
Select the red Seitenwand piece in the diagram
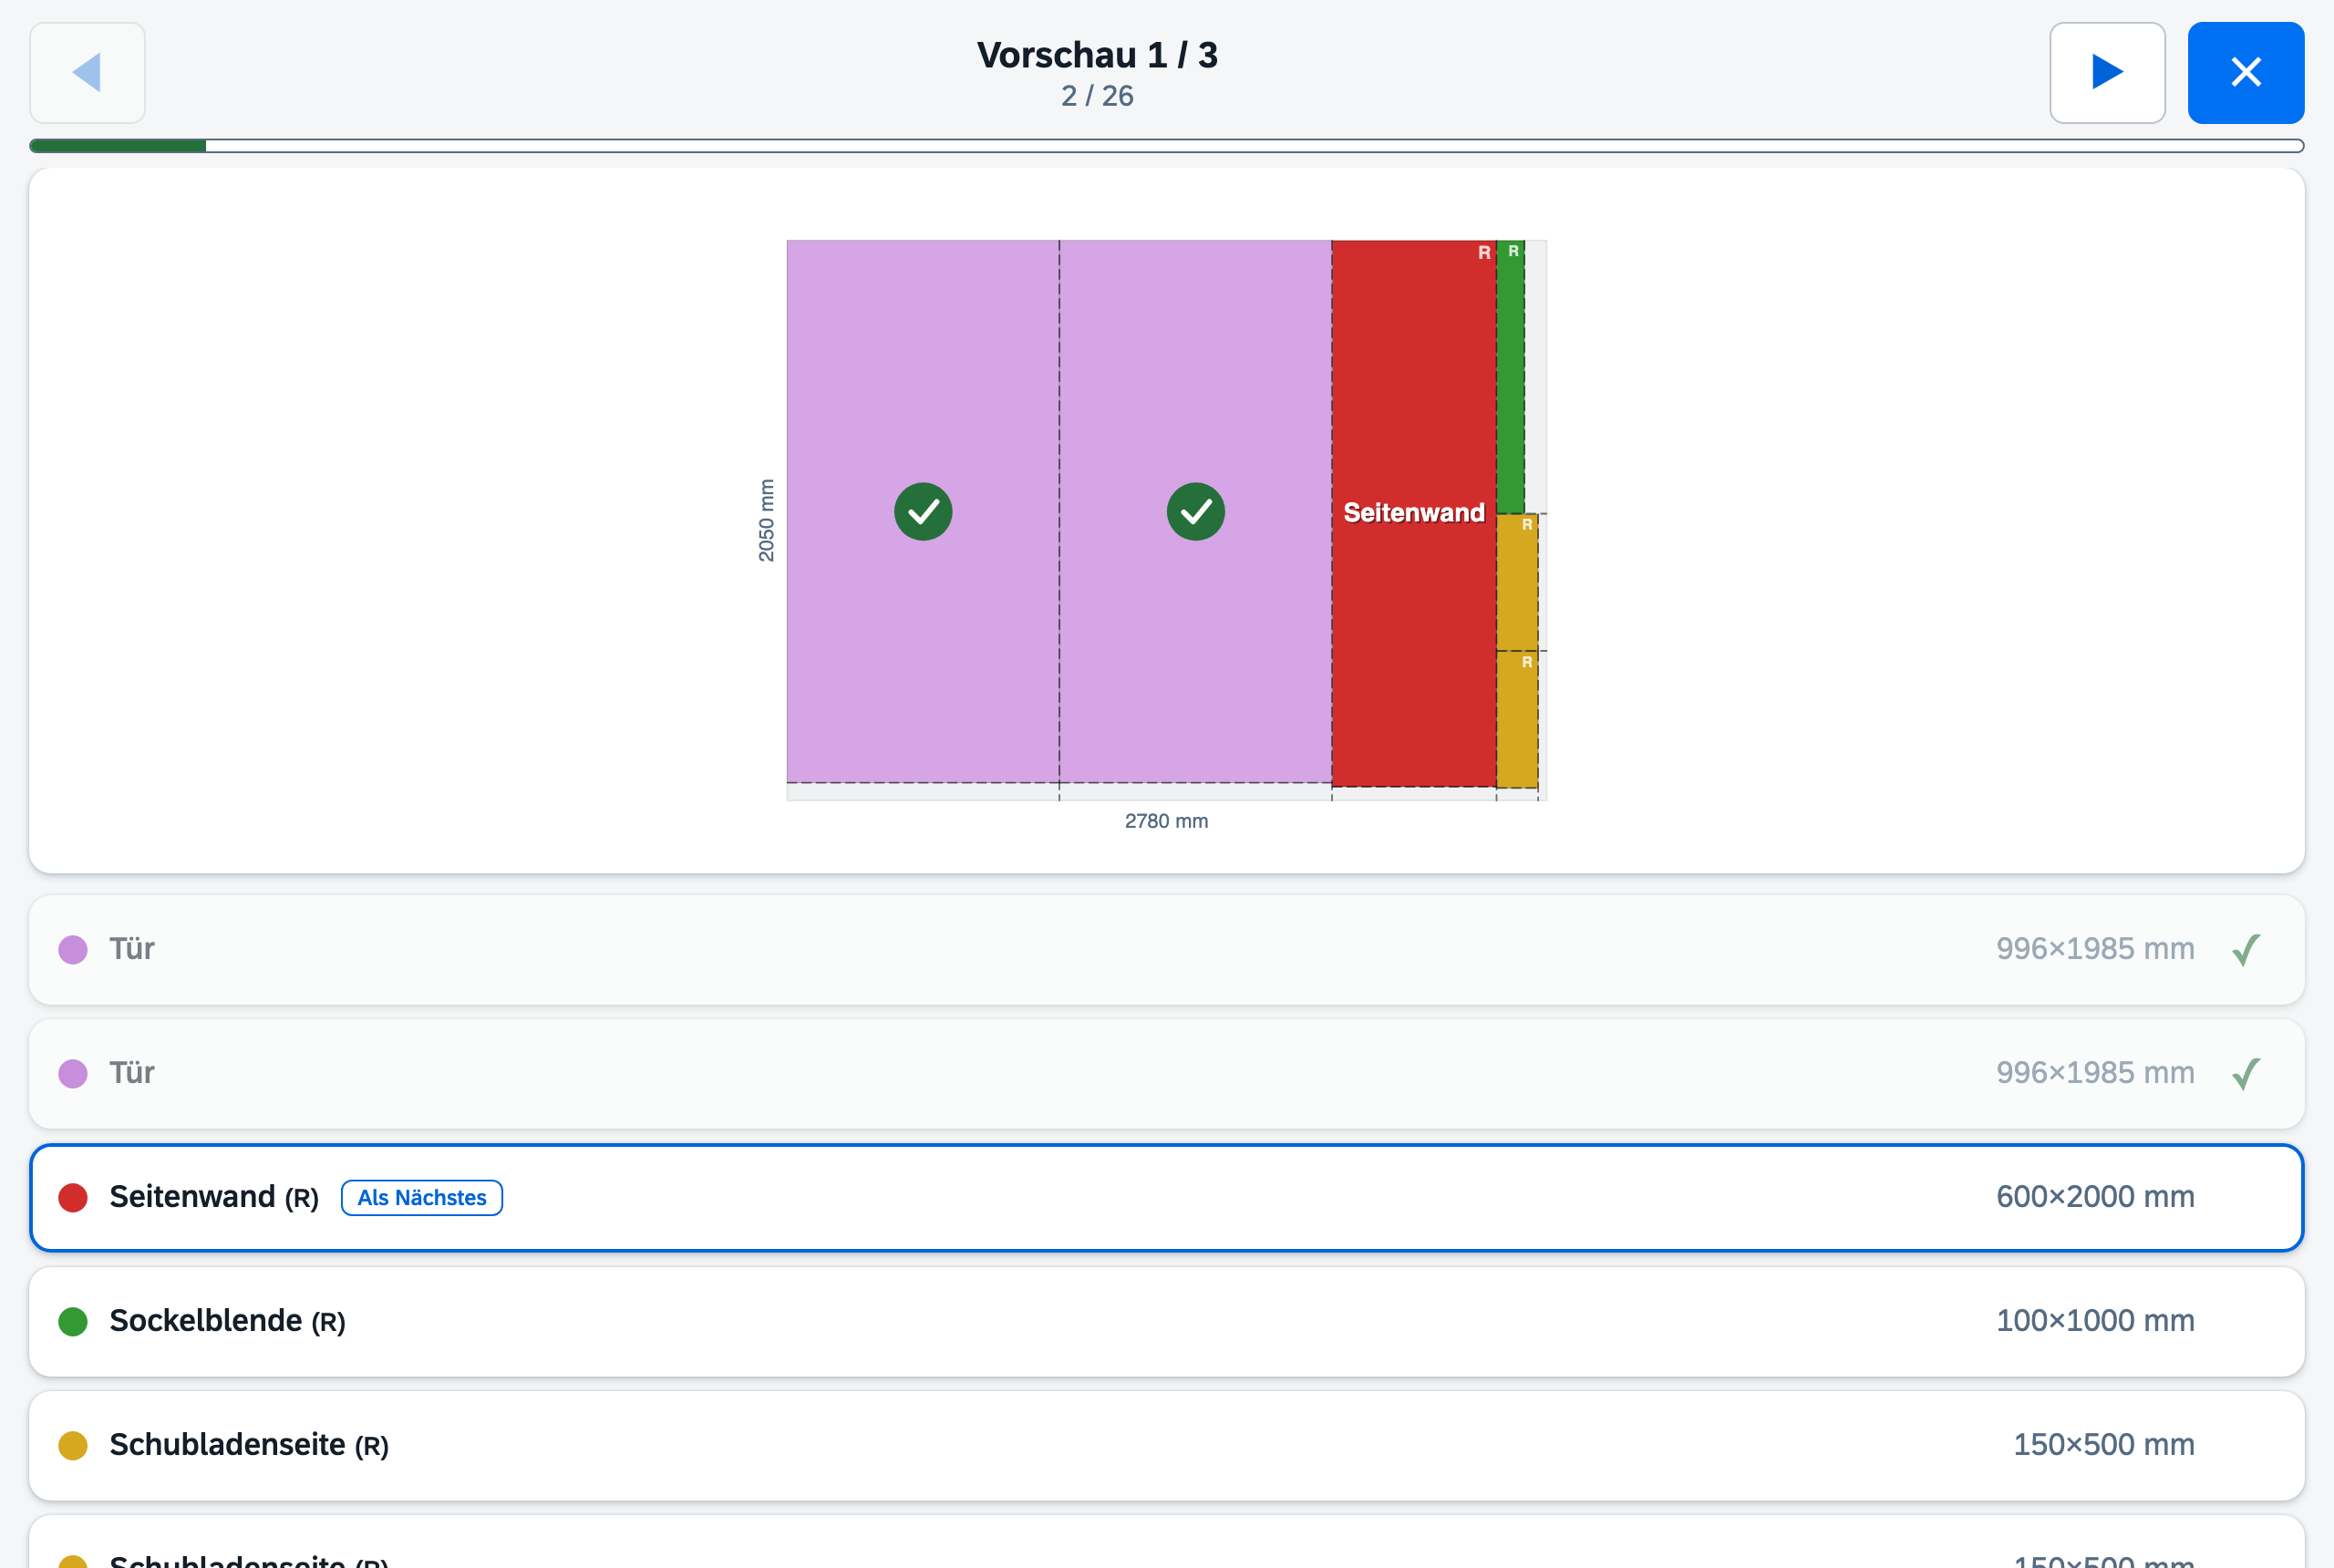[1414, 513]
